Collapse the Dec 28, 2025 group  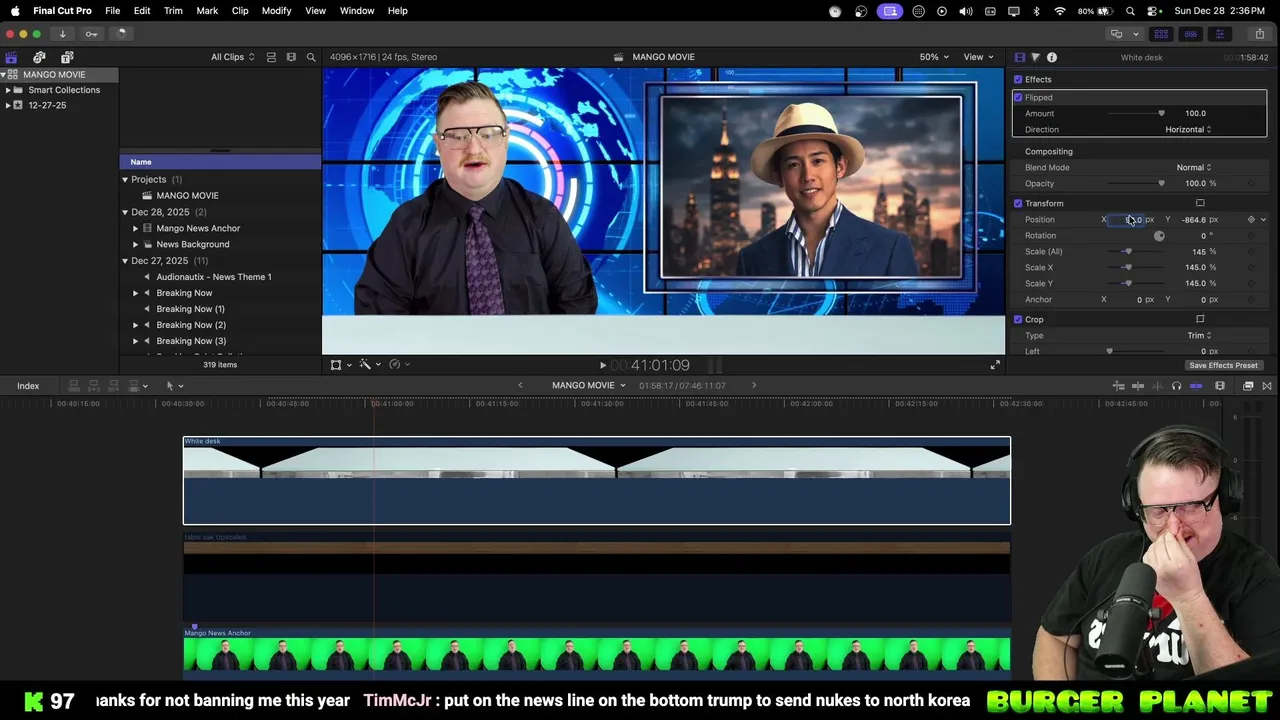pos(125,212)
